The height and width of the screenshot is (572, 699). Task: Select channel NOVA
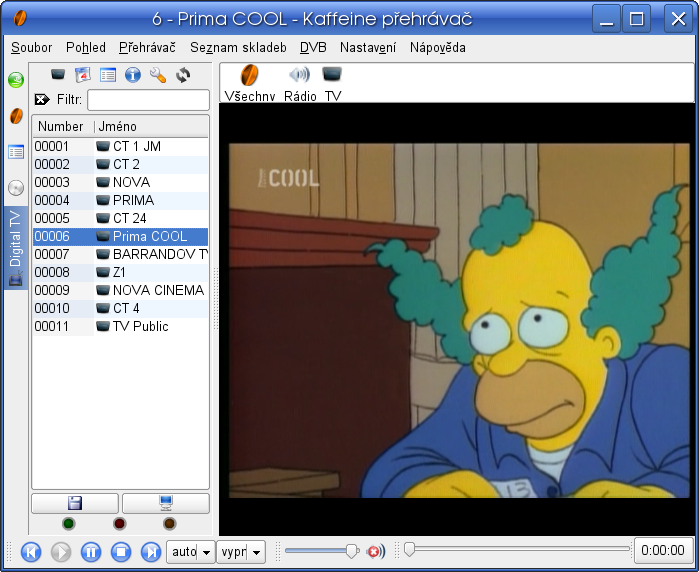[x=120, y=182]
